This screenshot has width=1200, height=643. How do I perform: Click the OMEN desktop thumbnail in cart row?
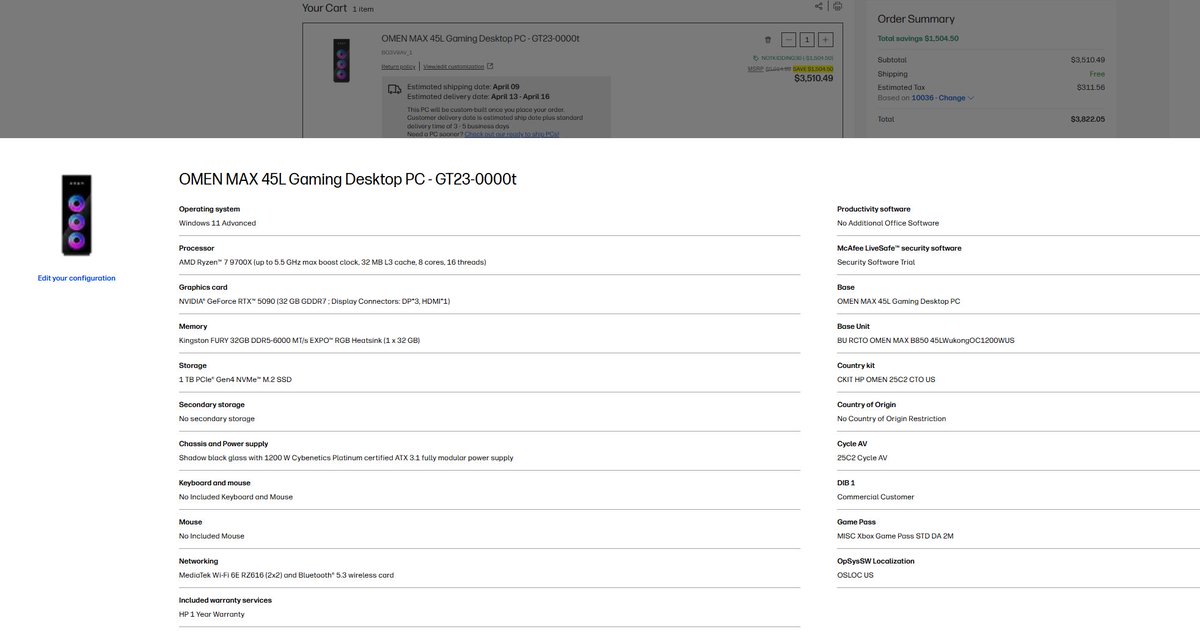[x=342, y=60]
